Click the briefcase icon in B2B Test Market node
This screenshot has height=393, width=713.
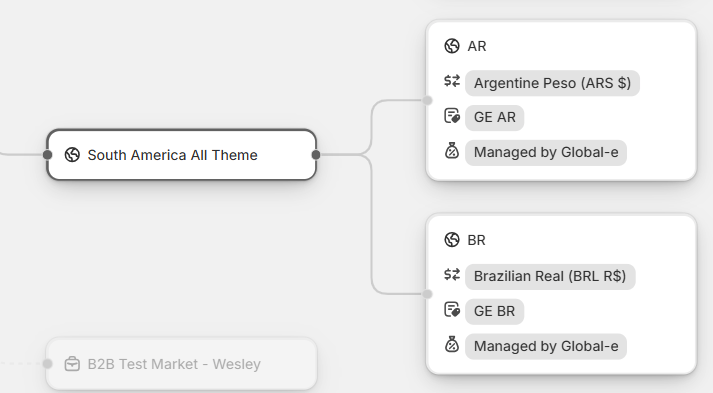(x=72, y=364)
